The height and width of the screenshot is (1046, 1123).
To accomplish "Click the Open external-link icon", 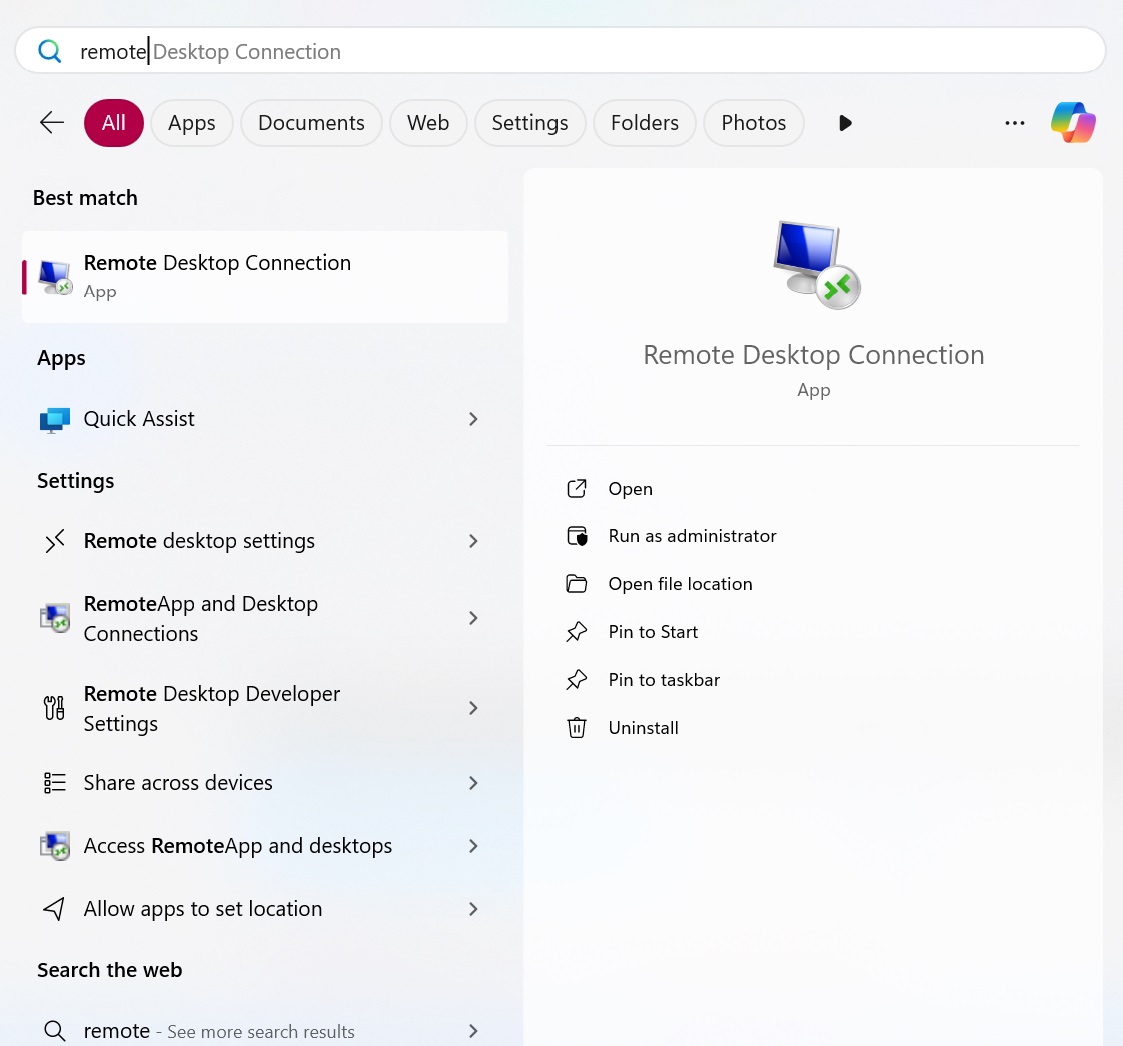I will (577, 489).
